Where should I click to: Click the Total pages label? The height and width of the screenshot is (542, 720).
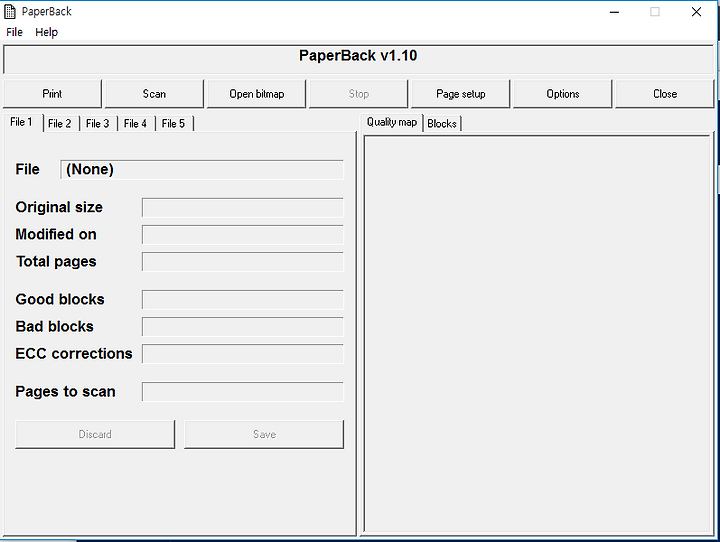(56, 262)
